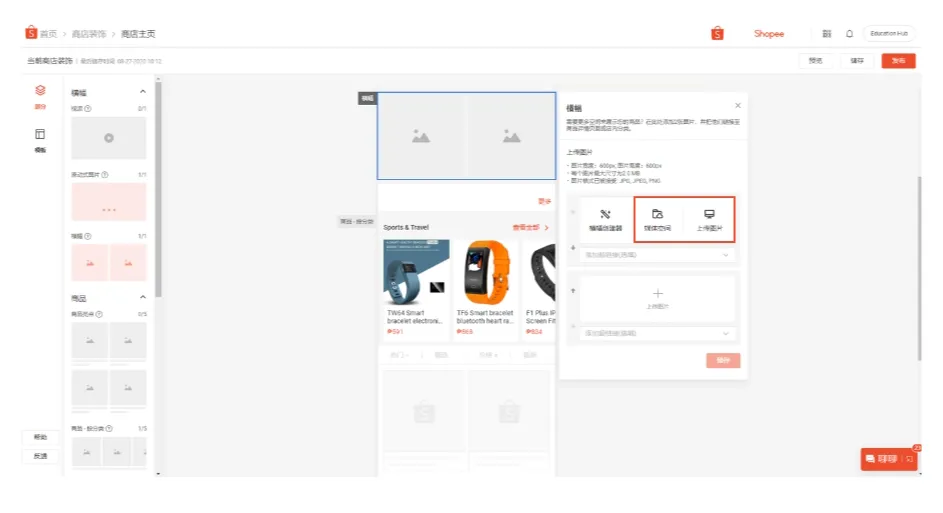Open the TF6 Smart bracelet orange product card
The image size is (943, 513).
pos(485,290)
